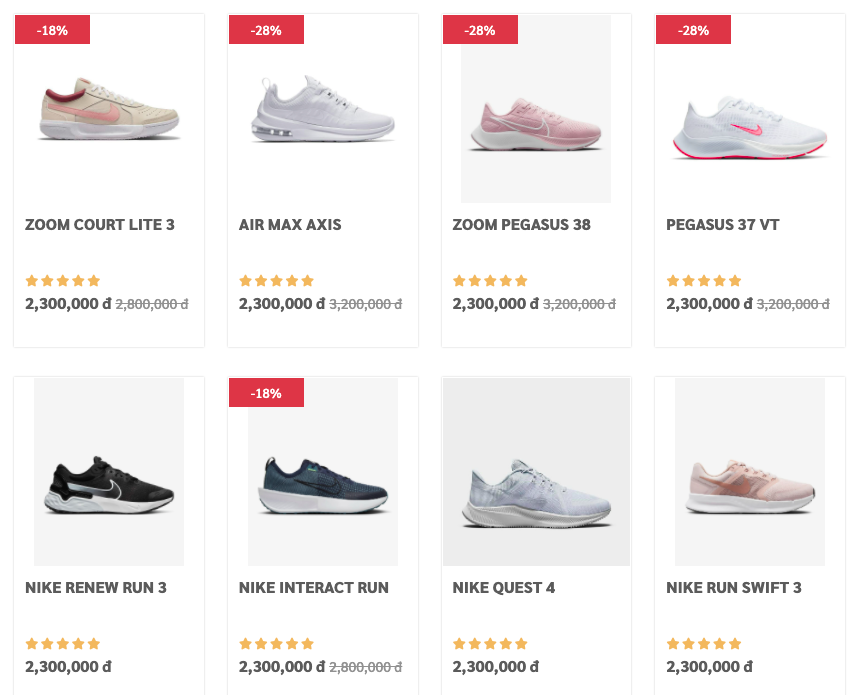Viewport: 848px width, 695px height.
Task: Click the first star rating on Zoom Pegasus 38
Action: tap(460, 281)
